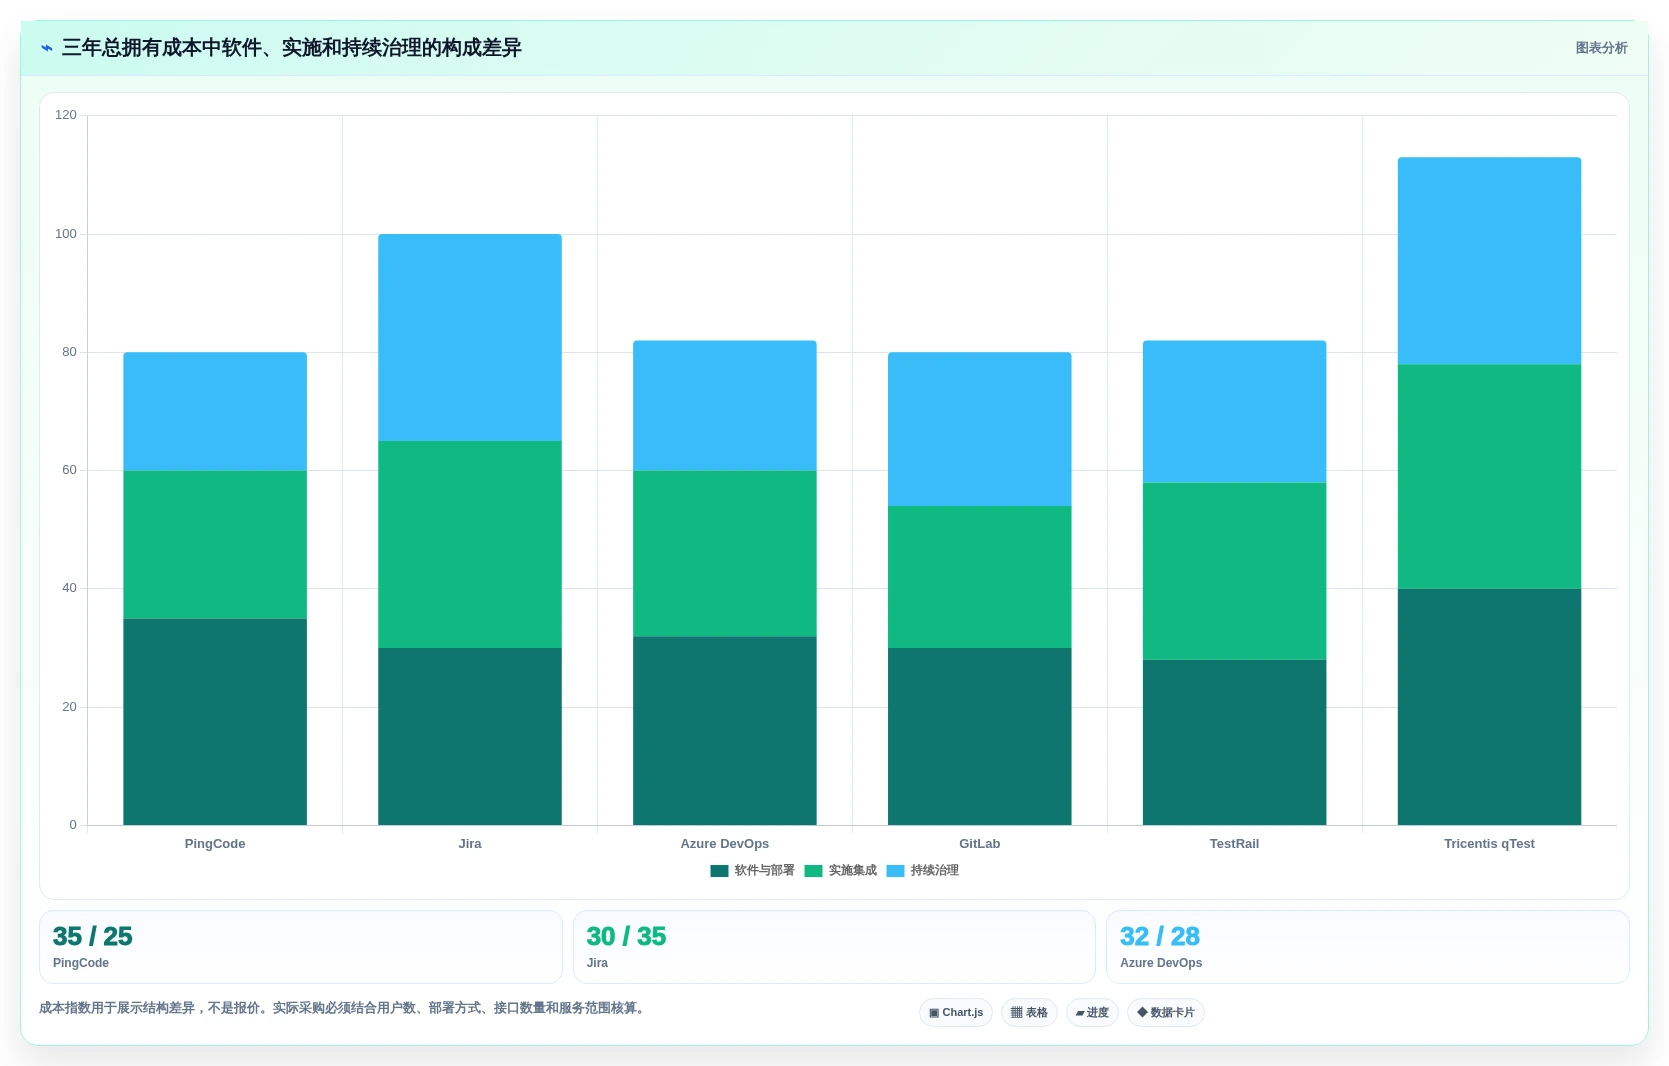Click the green 实施集成 legend swatch
The image size is (1669, 1066).
point(813,871)
